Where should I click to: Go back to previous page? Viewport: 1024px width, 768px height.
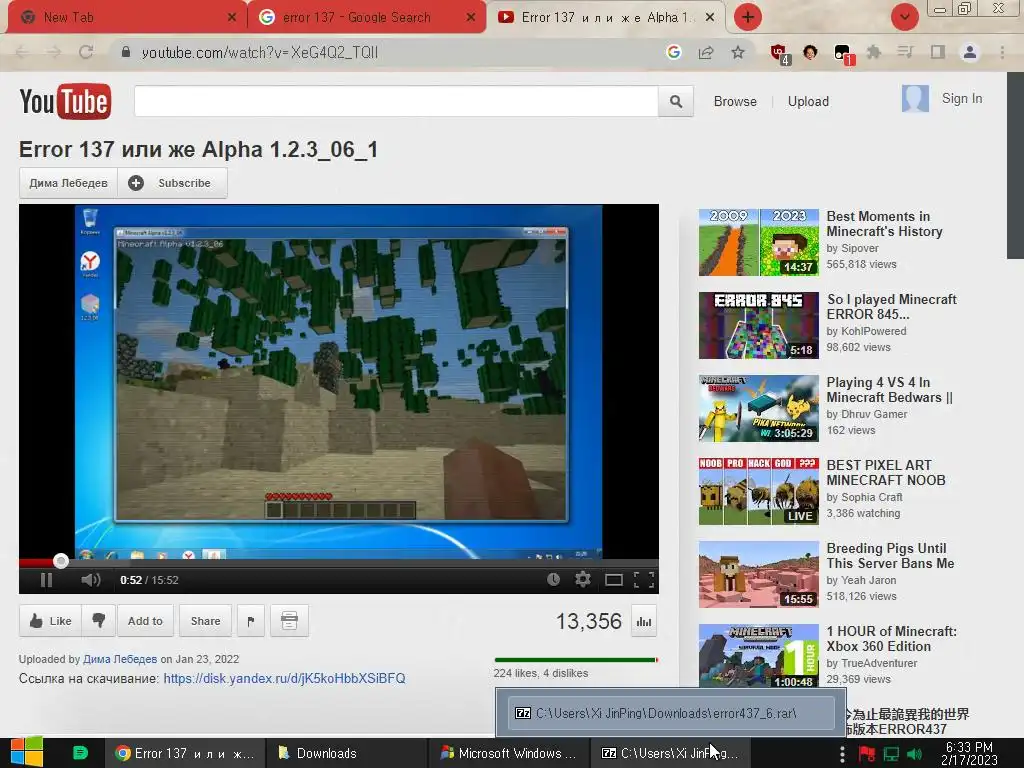(x=22, y=52)
